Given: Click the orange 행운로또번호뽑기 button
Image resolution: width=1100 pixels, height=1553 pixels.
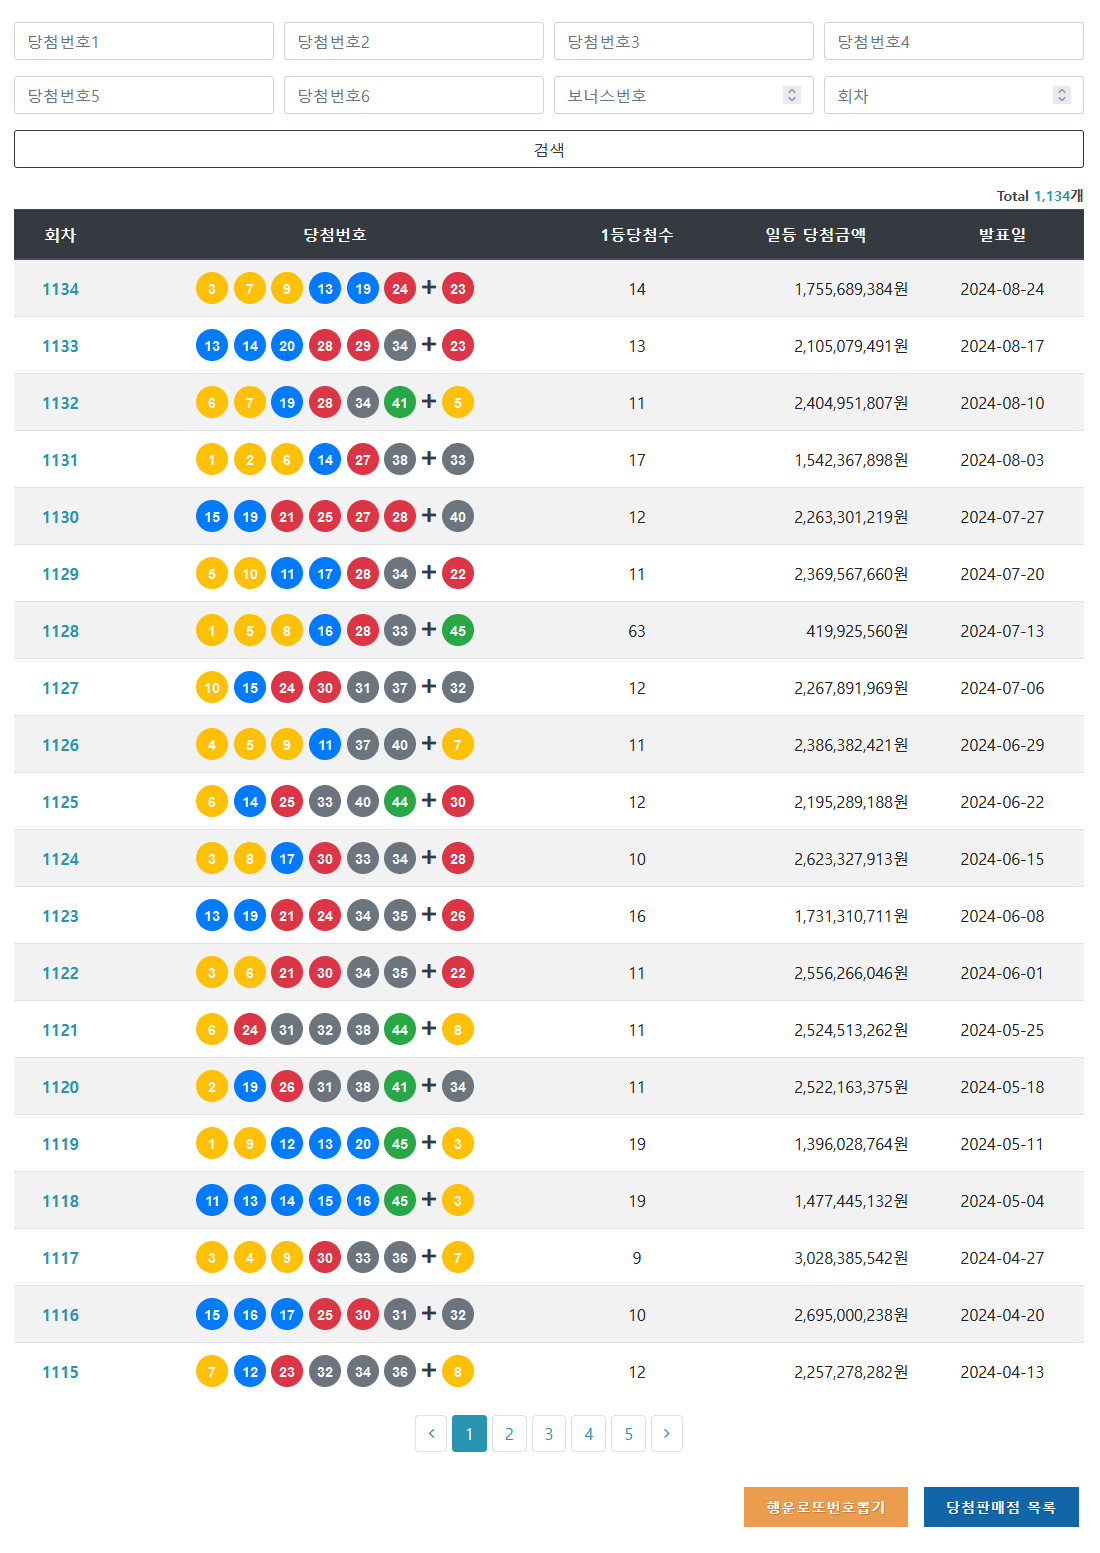Looking at the screenshot, I should (825, 1507).
